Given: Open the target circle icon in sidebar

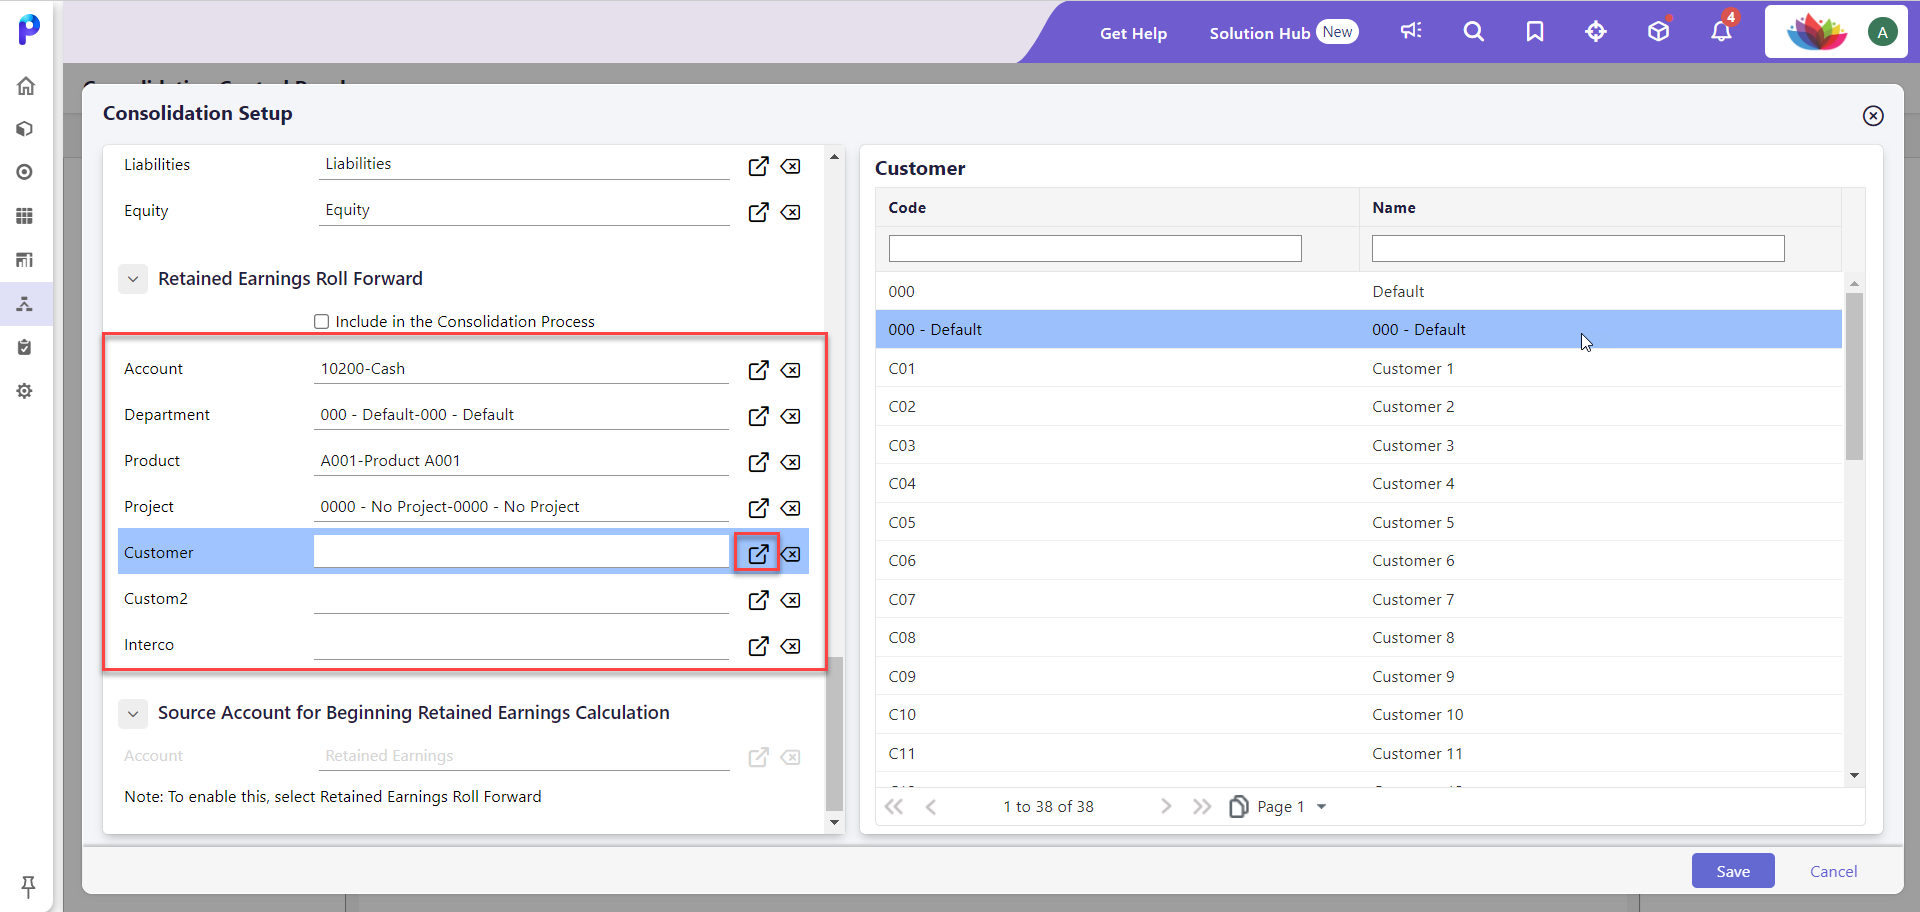Looking at the screenshot, I should 26,172.
